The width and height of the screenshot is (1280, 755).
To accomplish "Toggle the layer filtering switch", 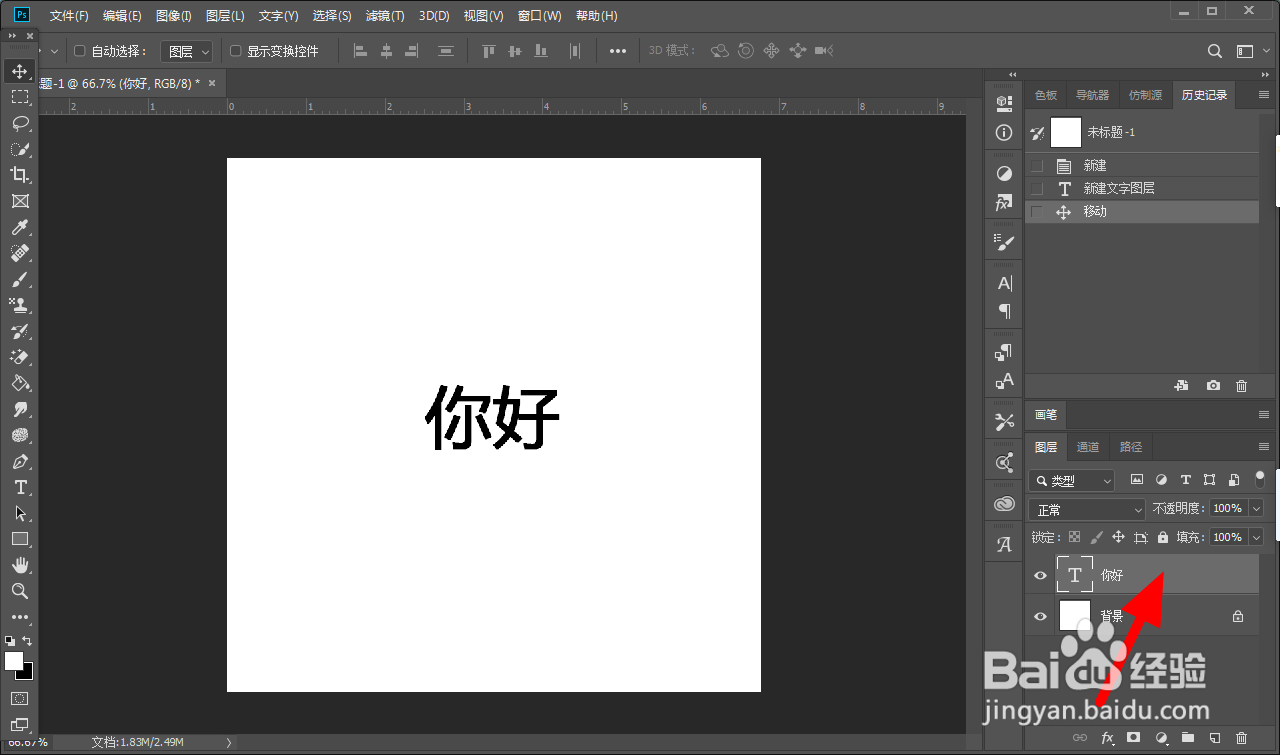I will coord(1260,479).
